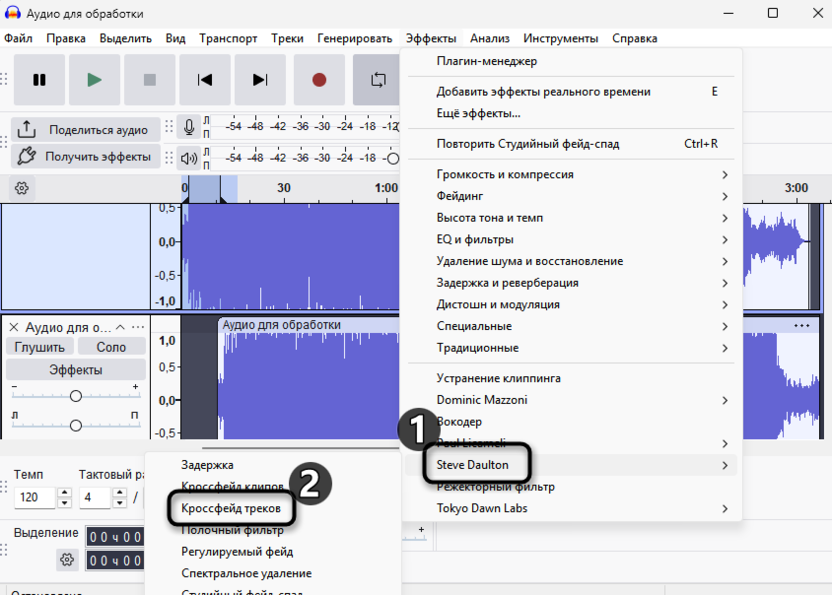Skip to start of the project

[205, 80]
